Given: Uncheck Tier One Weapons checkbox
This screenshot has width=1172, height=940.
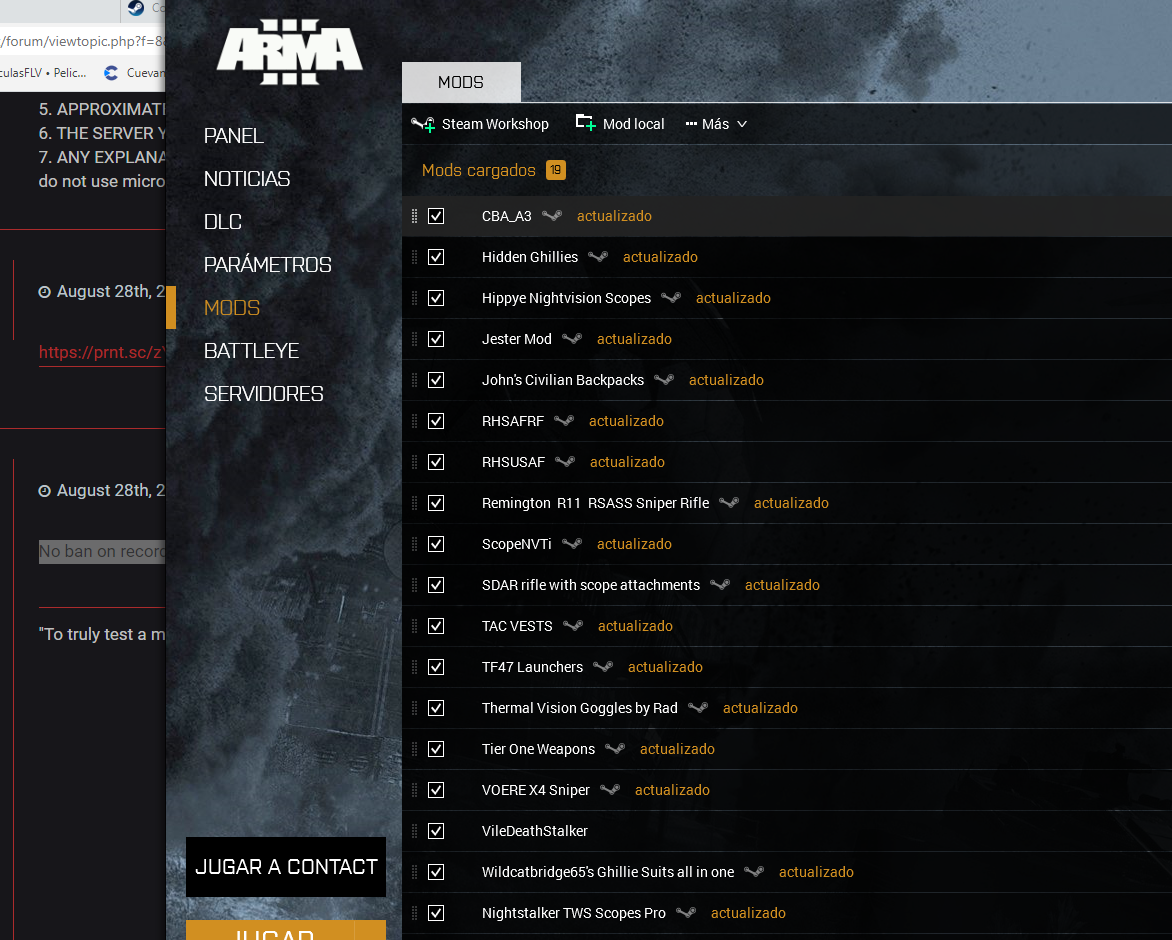Looking at the screenshot, I should pos(436,749).
